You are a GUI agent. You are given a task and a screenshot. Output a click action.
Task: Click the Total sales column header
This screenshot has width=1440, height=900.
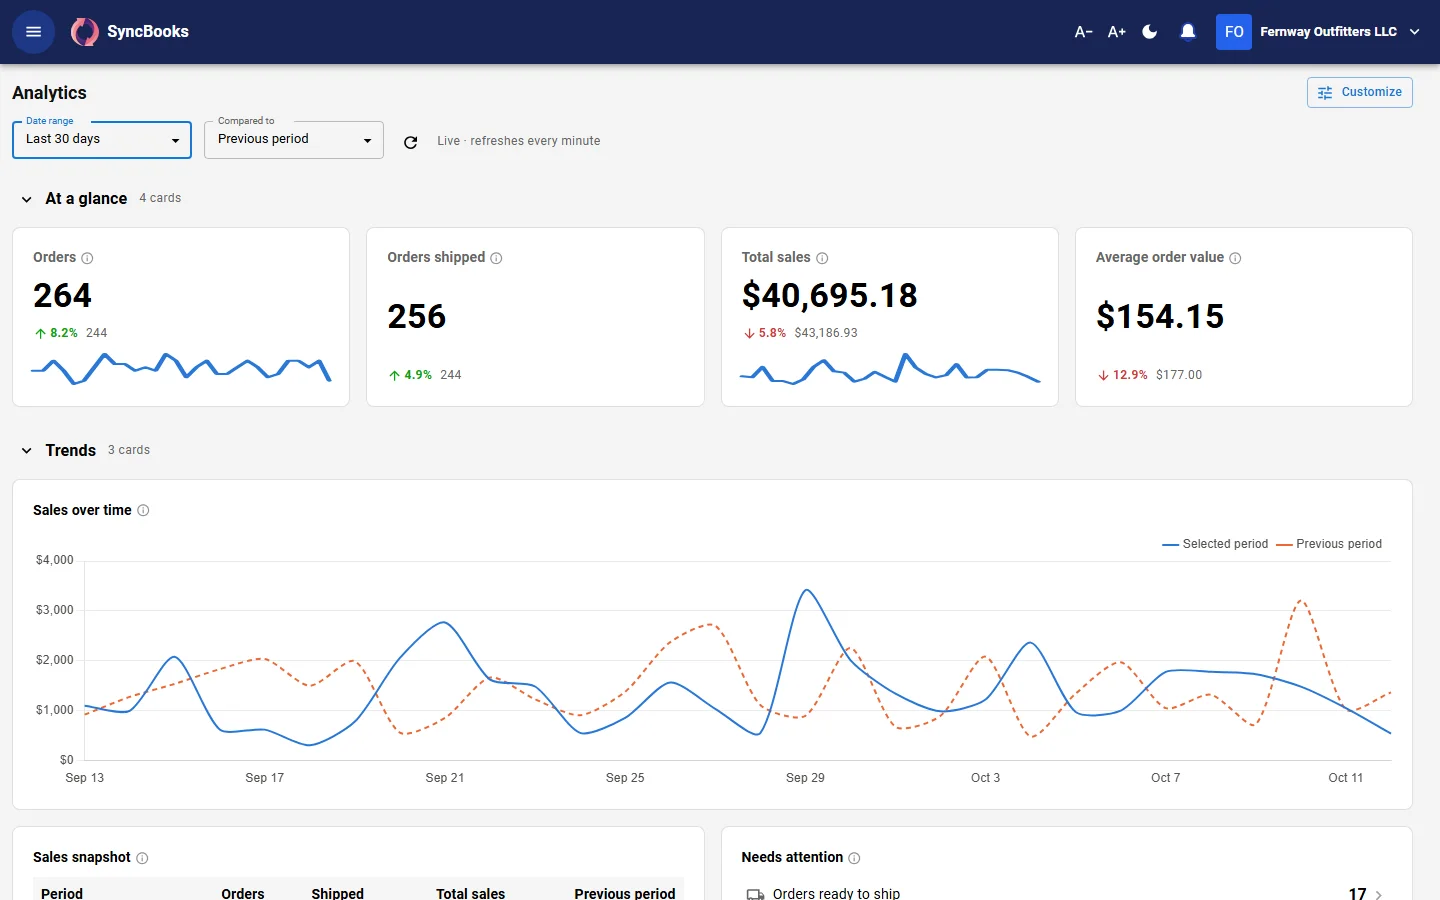coord(470,893)
